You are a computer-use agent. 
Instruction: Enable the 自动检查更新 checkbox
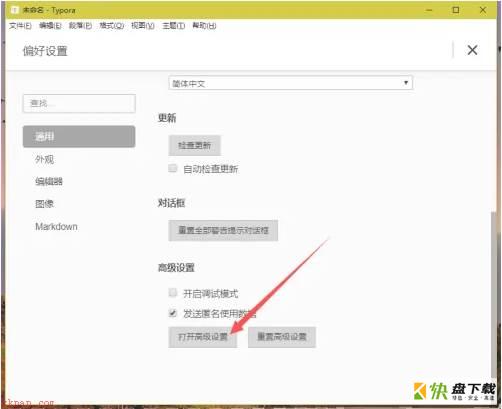point(173,168)
